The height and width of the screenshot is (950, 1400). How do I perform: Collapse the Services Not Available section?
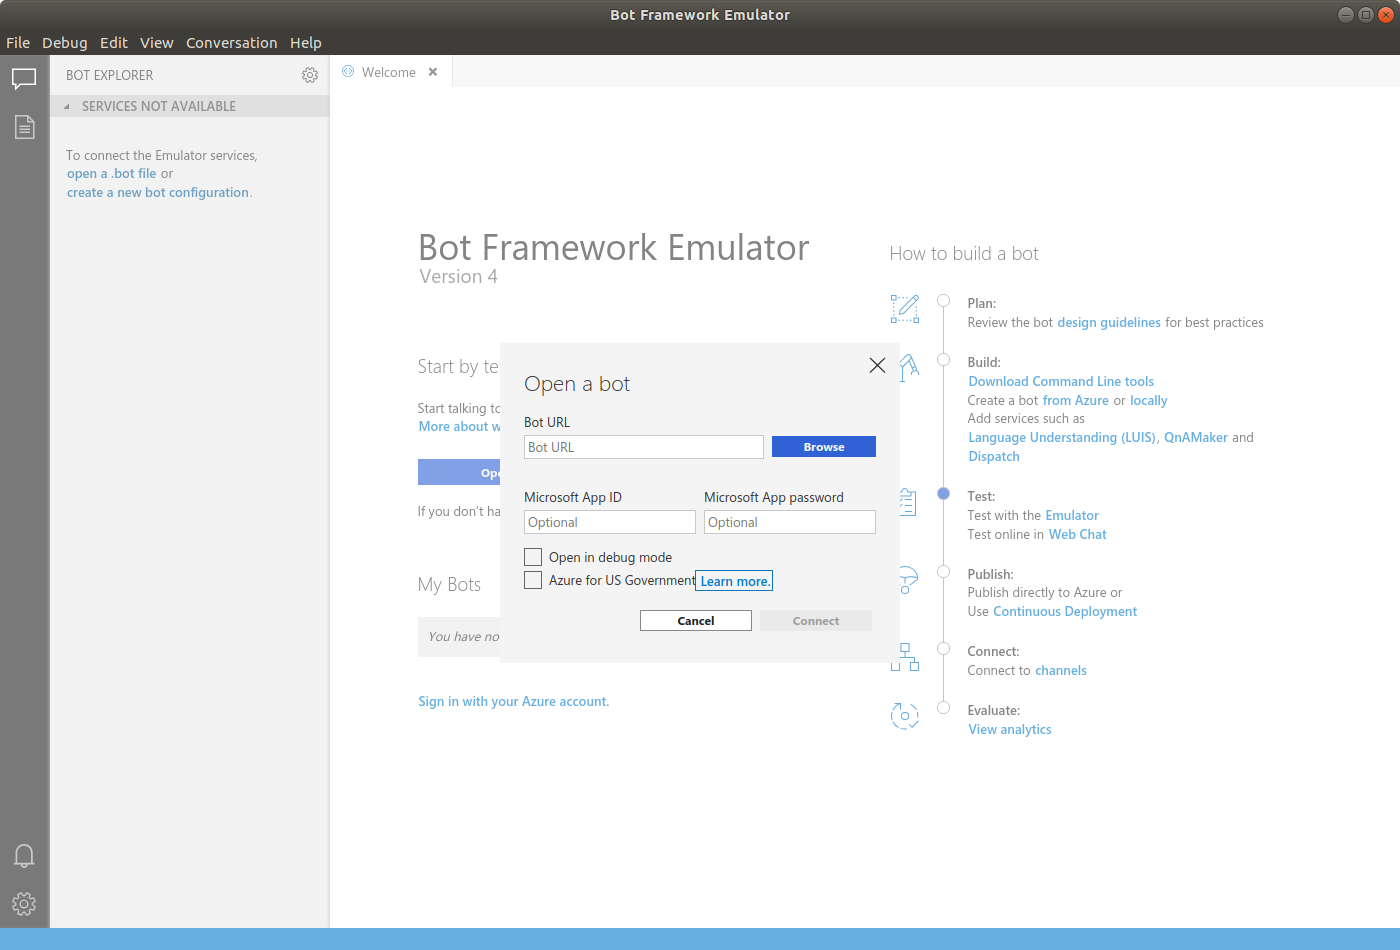pyautogui.click(x=67, y=105)
